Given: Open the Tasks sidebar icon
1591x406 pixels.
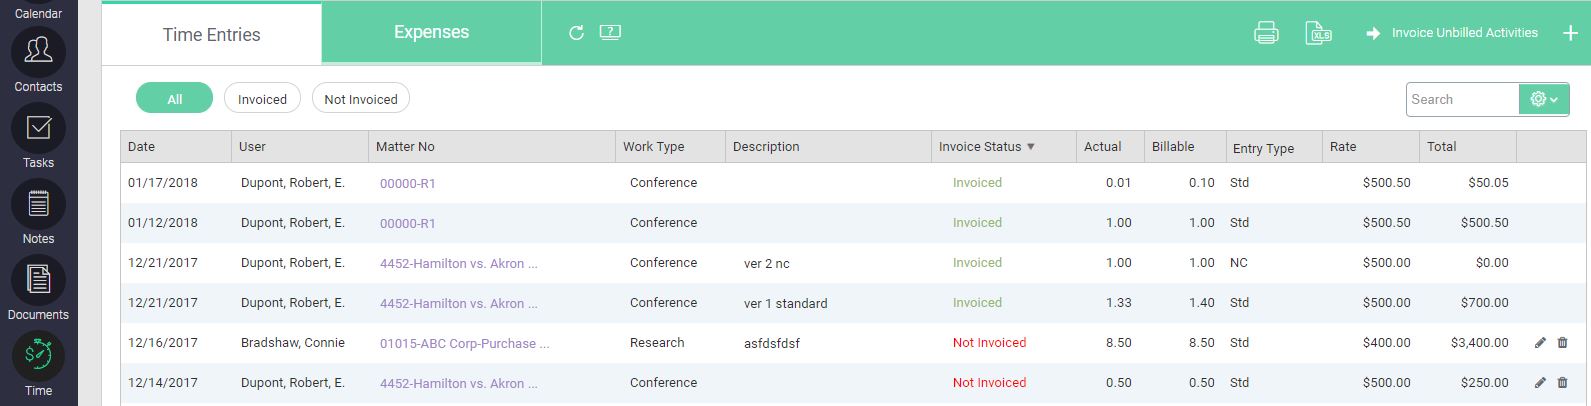Looking at the screenshot, I should [x=38, y=128].
